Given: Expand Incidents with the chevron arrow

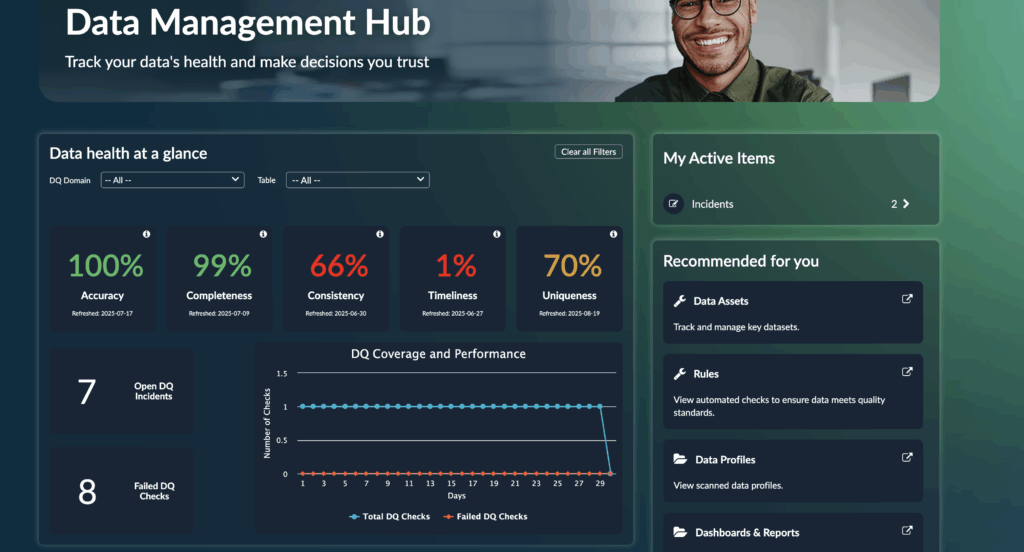Looking at the screenshot, I should pyautogui.click(x=906, y=204).
